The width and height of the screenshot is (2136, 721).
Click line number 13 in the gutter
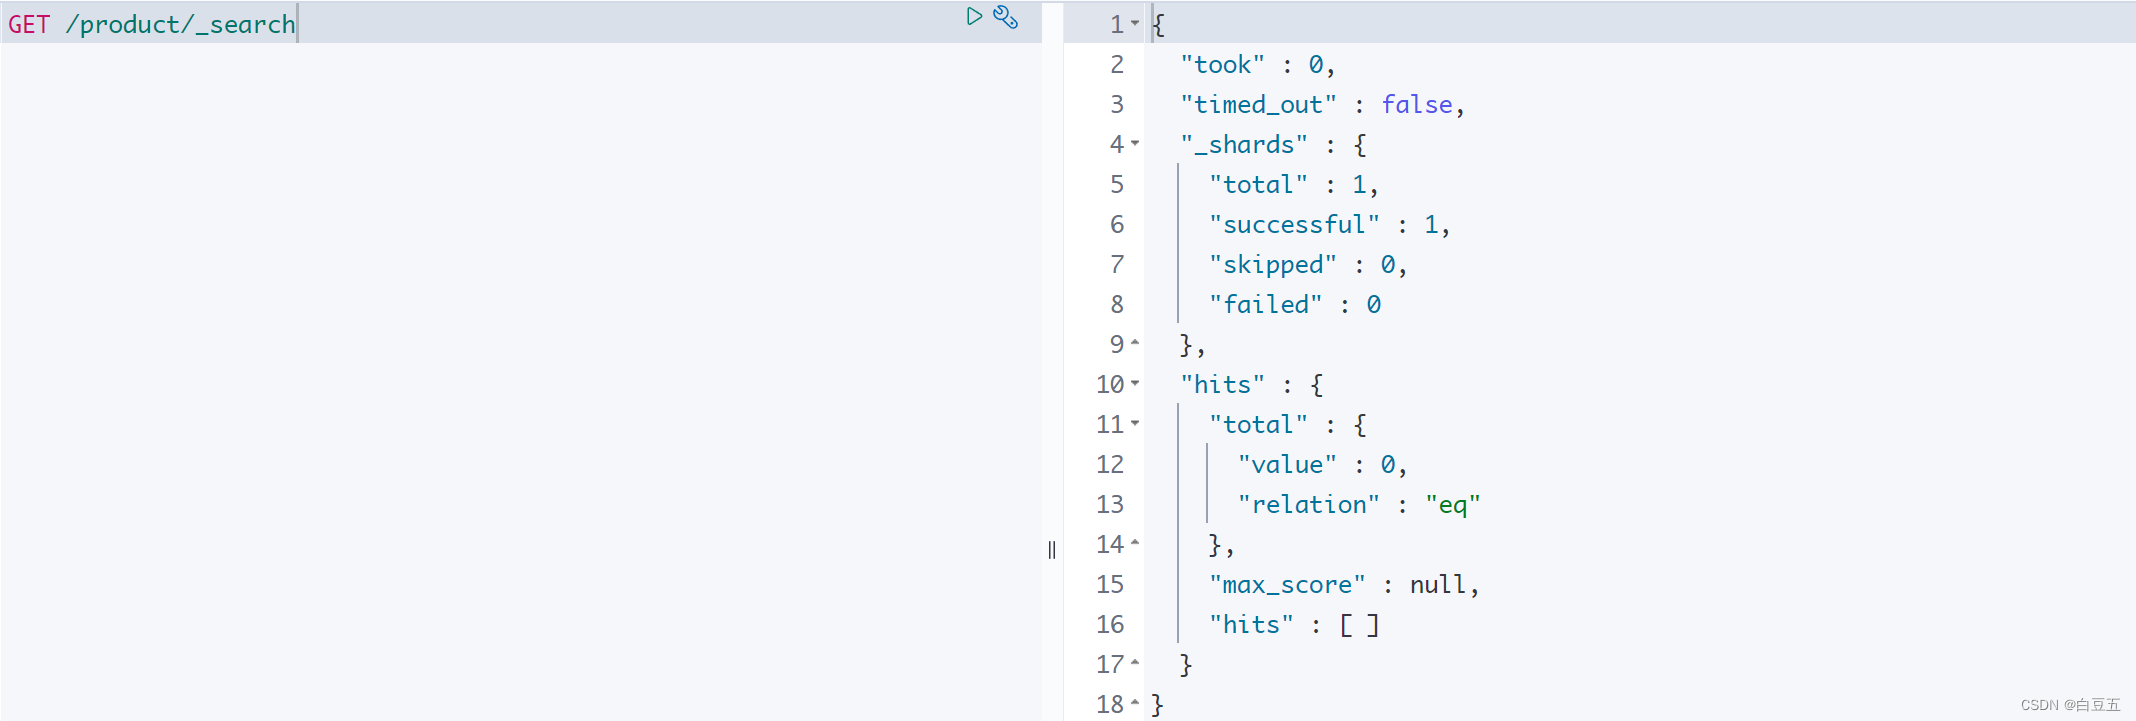1110,505
